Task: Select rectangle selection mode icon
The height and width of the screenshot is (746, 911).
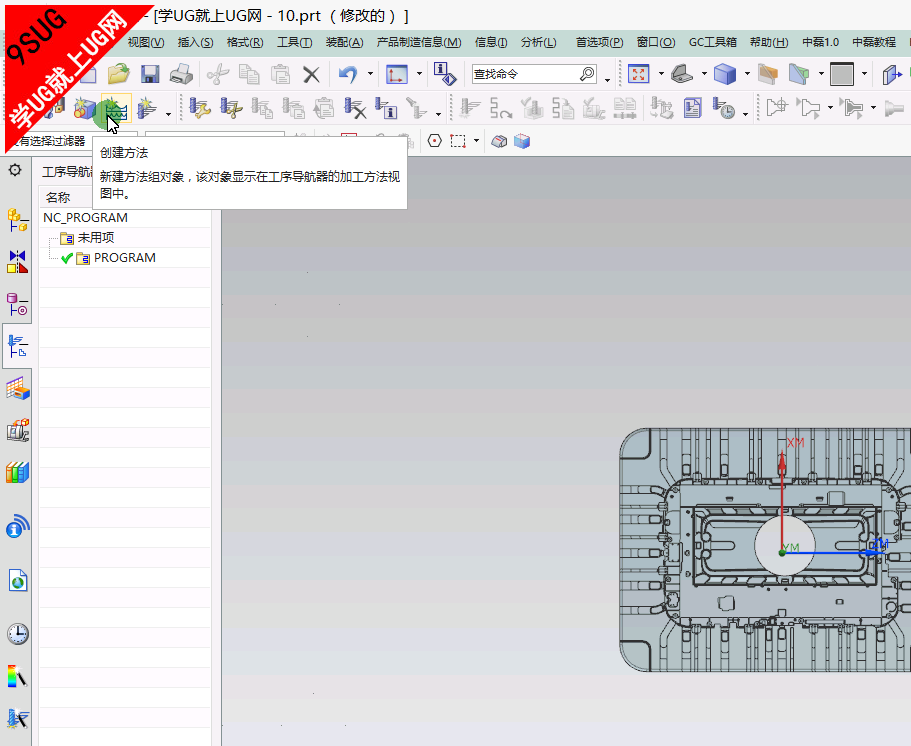Action: click(458, 141)
